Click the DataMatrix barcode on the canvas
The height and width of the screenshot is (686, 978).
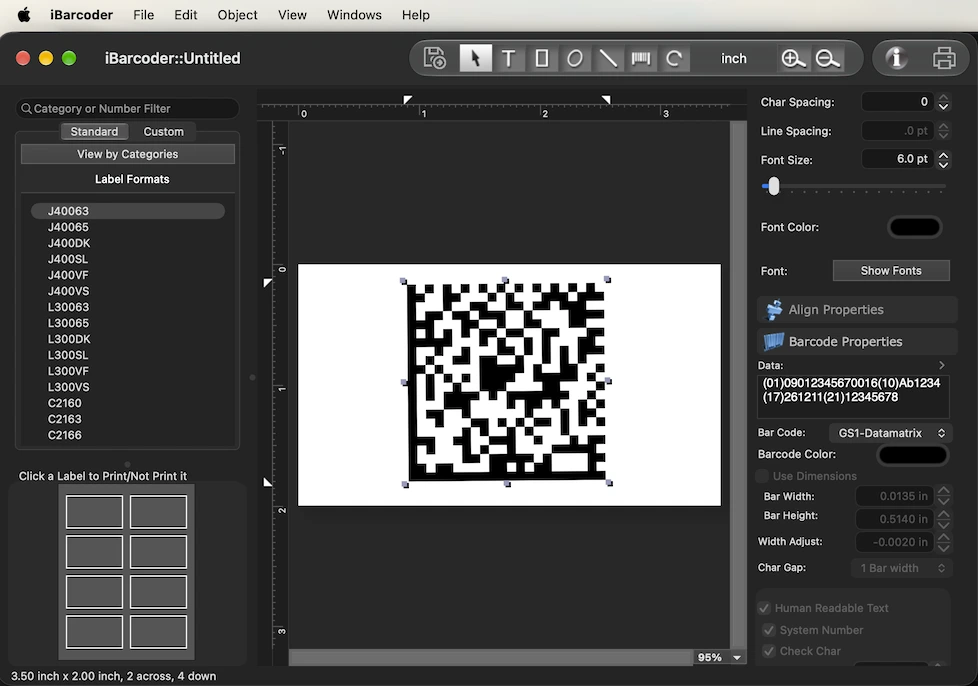coord(506,382)
